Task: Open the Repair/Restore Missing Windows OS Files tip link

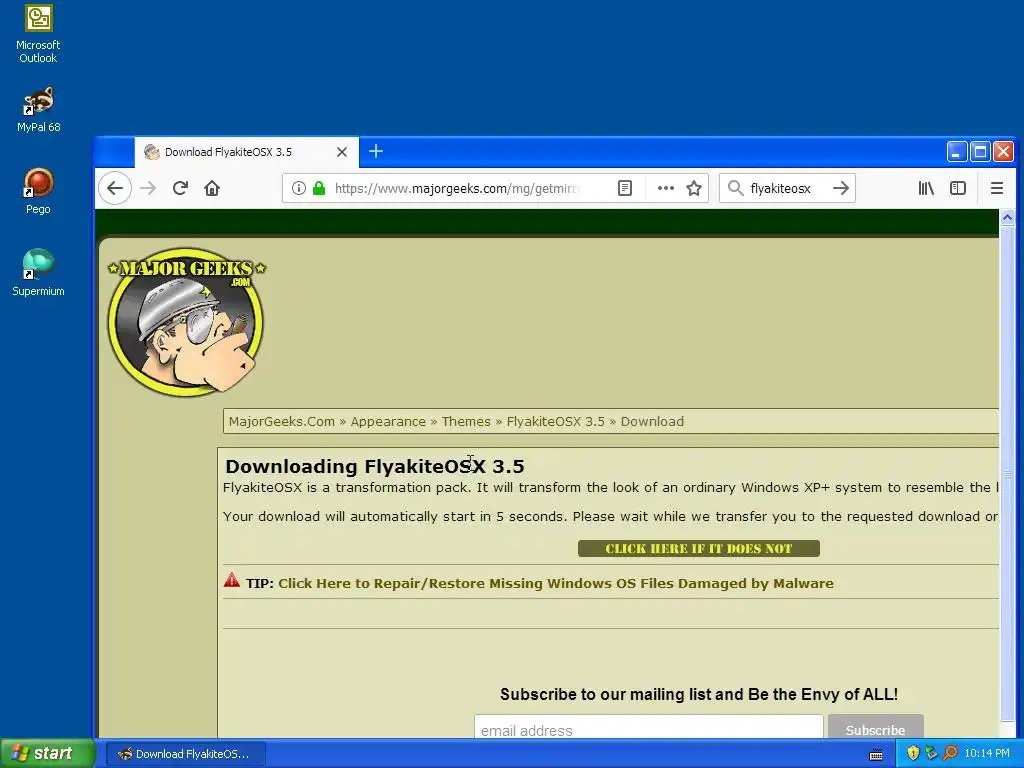Action: click(556, 584)
